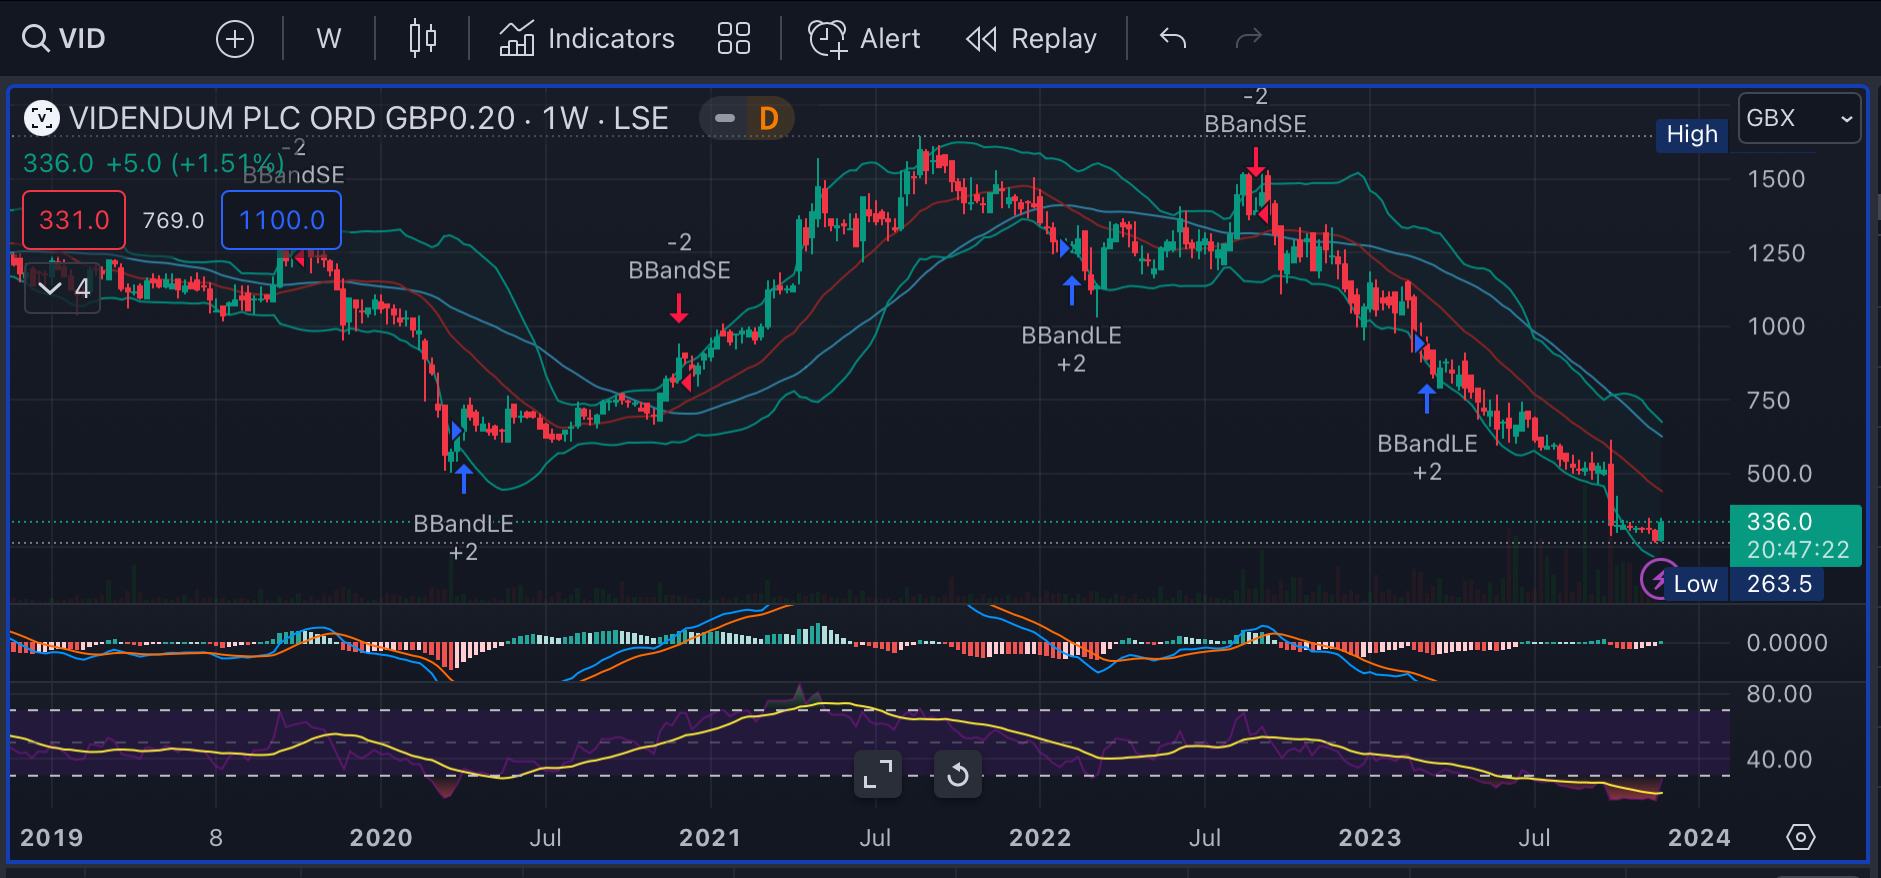Image resolution: width=1881 pixels, height=878 pixels.
Task: Add symbol to compare with plus icon
Action: tap(235, 39)
